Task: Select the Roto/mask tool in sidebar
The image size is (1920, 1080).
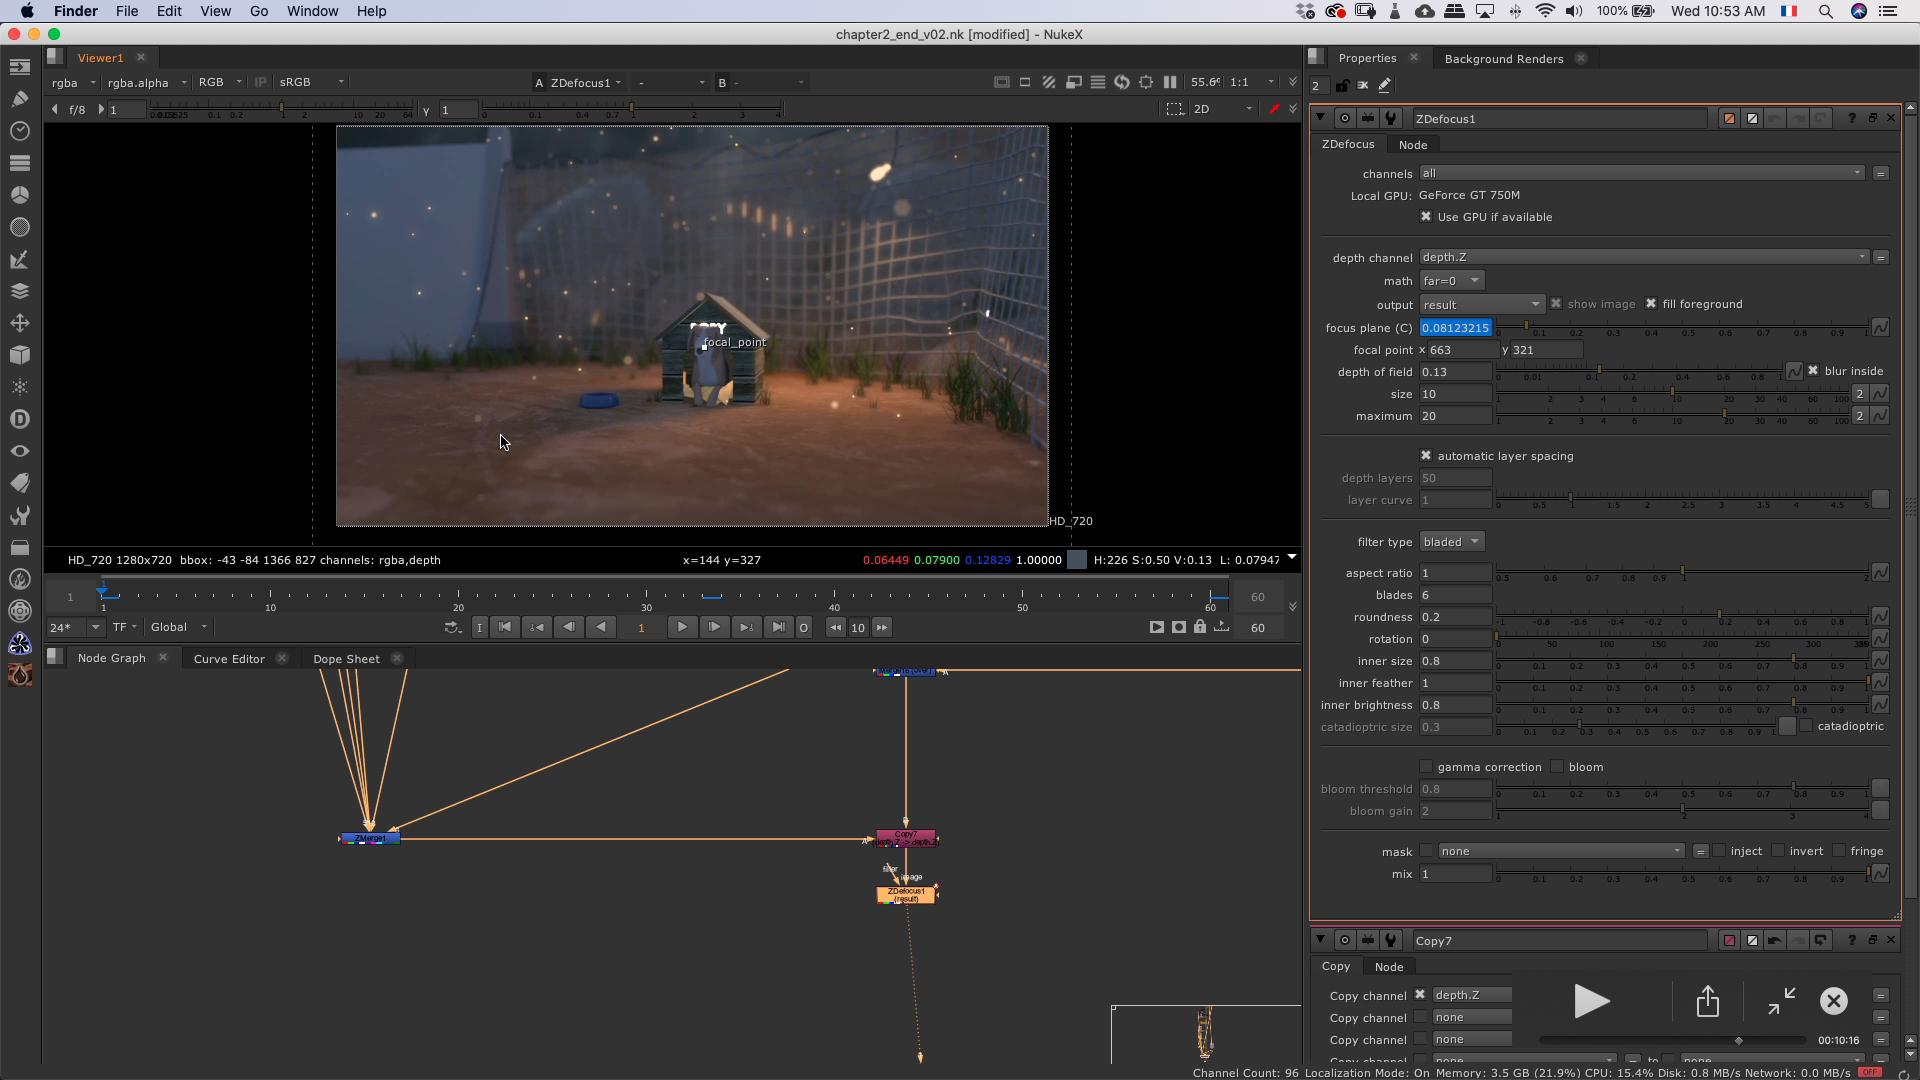Action: tap(20, 260)
